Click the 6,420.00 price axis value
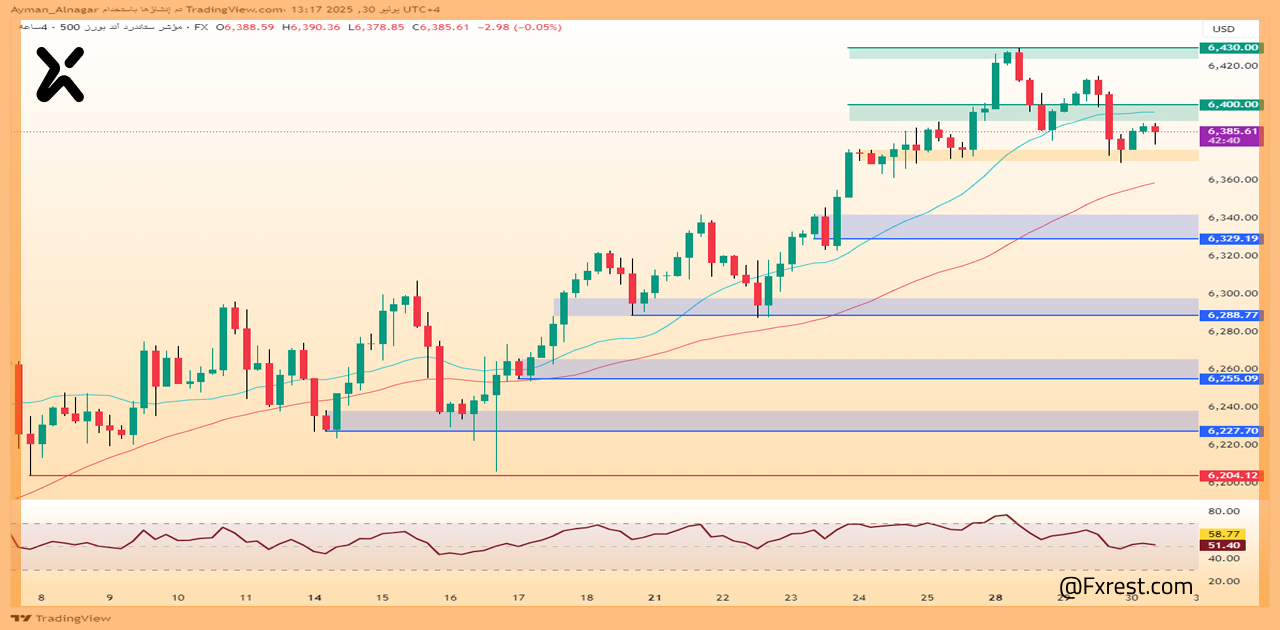 click(x=1231, y=66)
